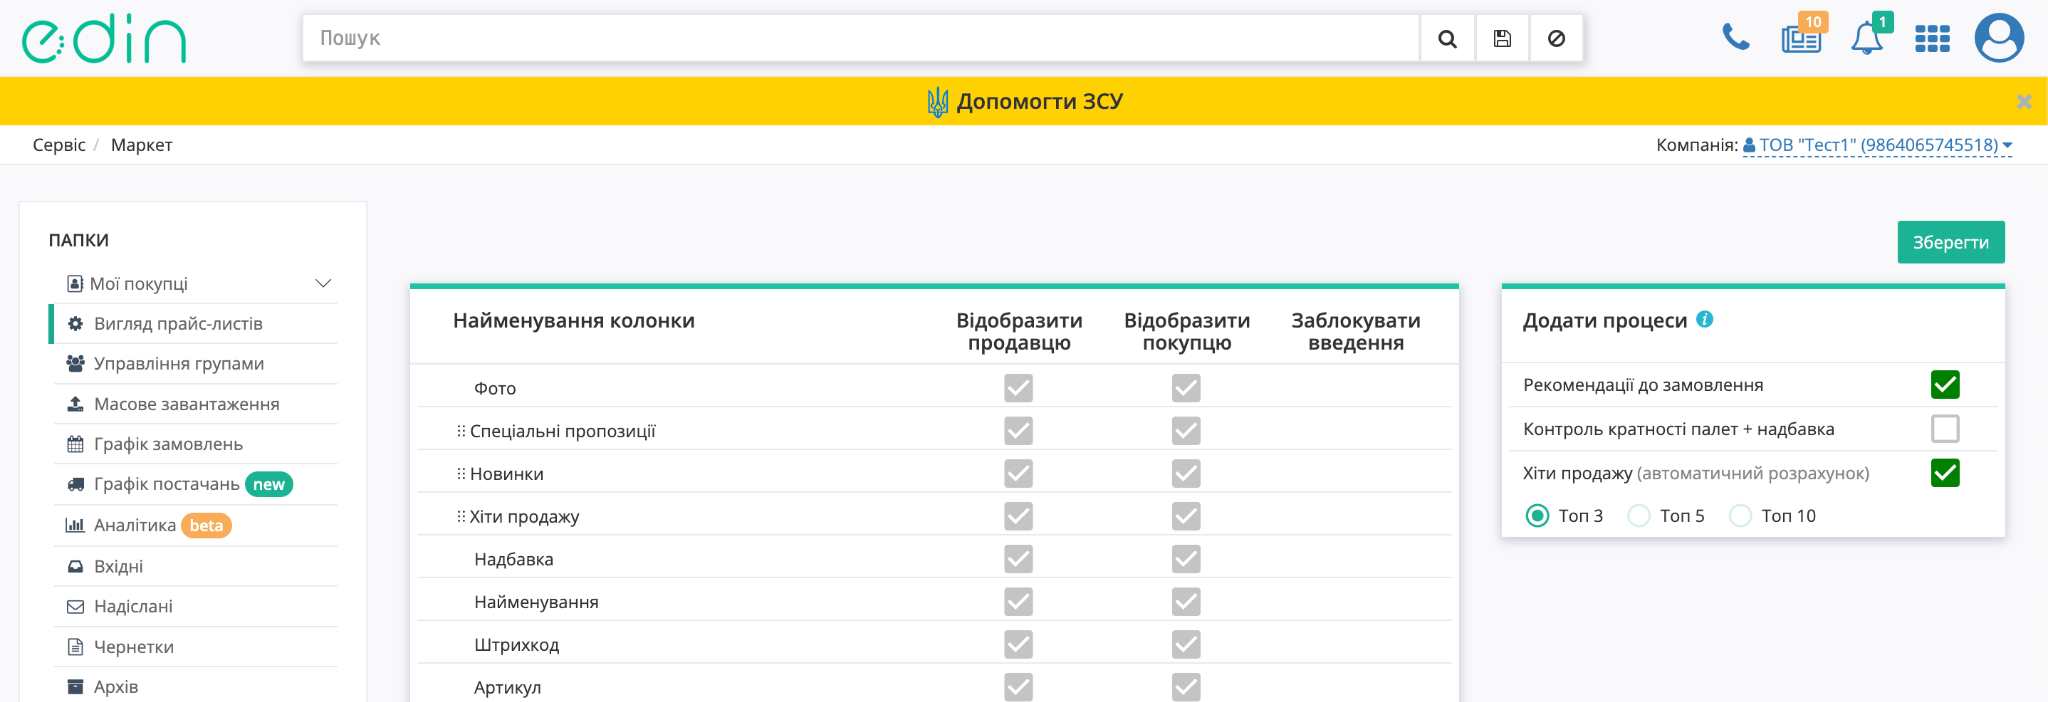Open the apps grid icon

coord(1932,39)
